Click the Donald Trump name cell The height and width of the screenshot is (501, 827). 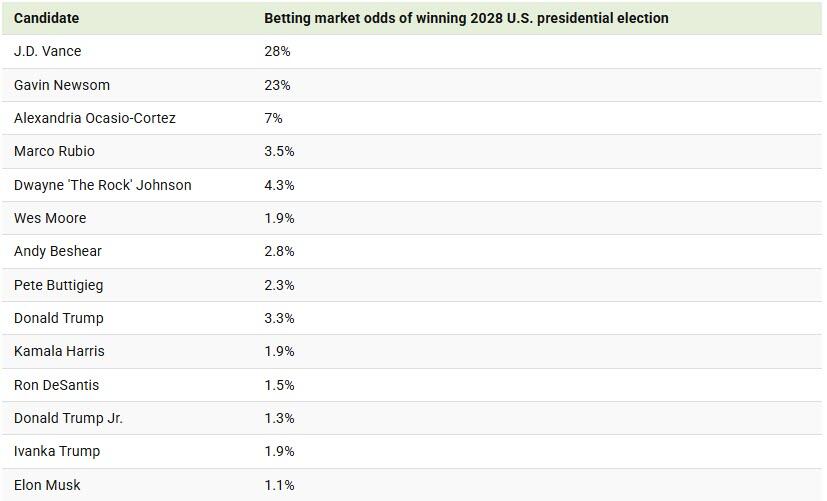(x=59, y=318)
